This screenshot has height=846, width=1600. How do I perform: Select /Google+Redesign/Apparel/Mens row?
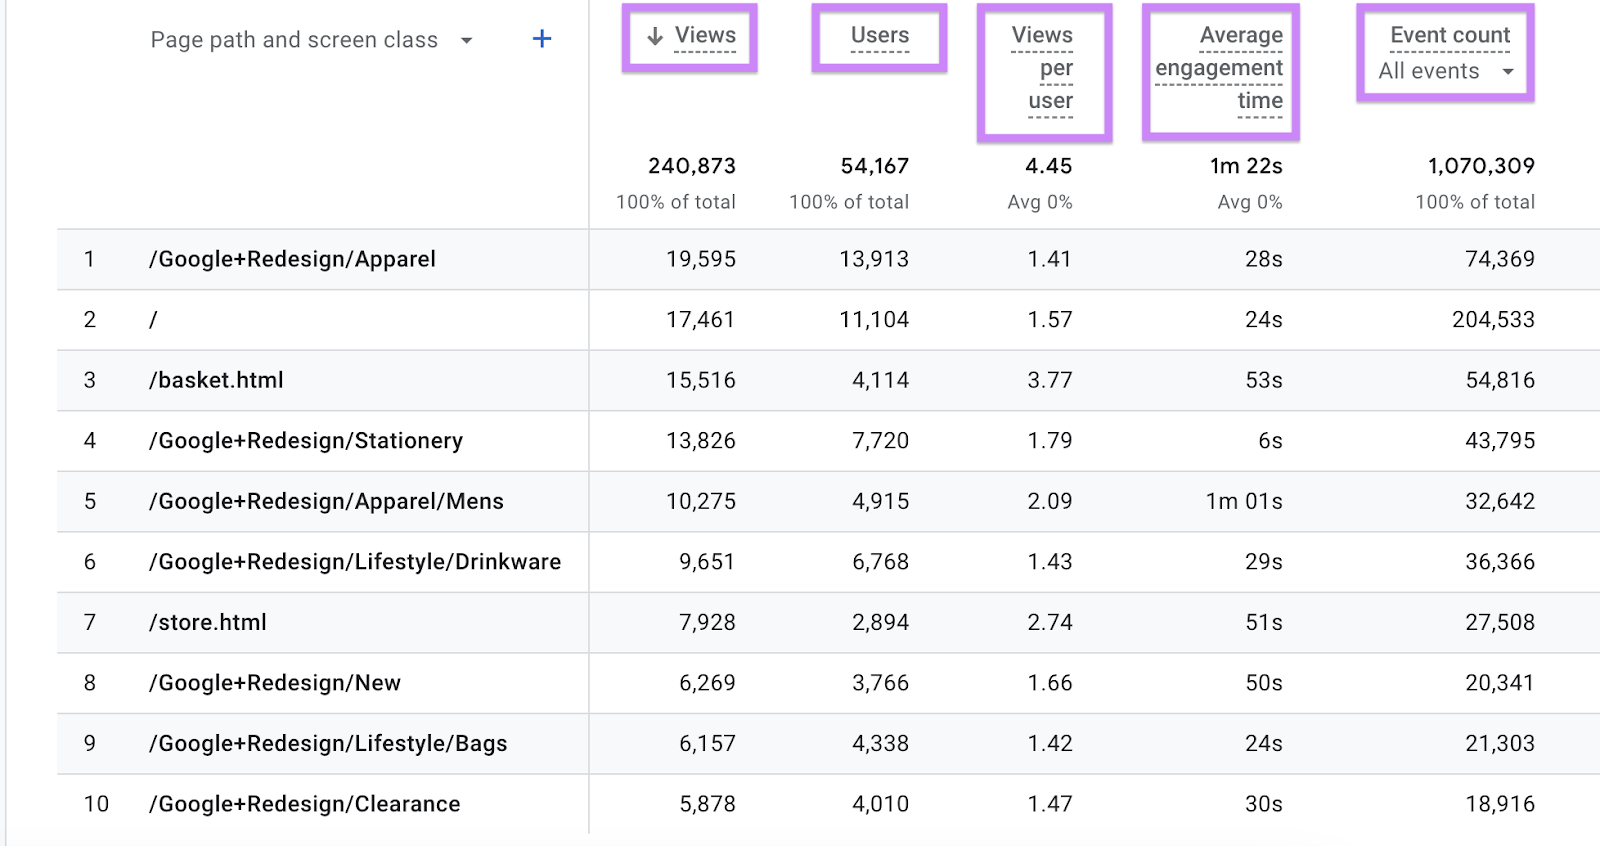tap(326, 501)
